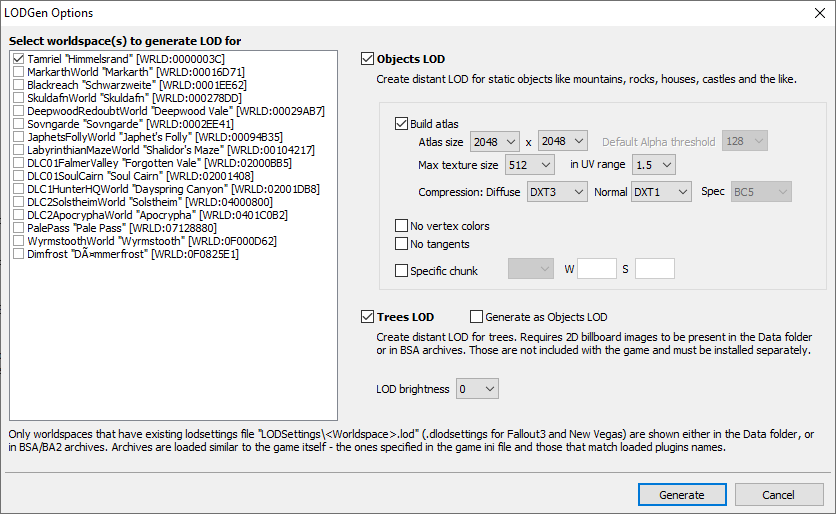
Task: Open the Normal compression dropdown
Action: point(661,191)
